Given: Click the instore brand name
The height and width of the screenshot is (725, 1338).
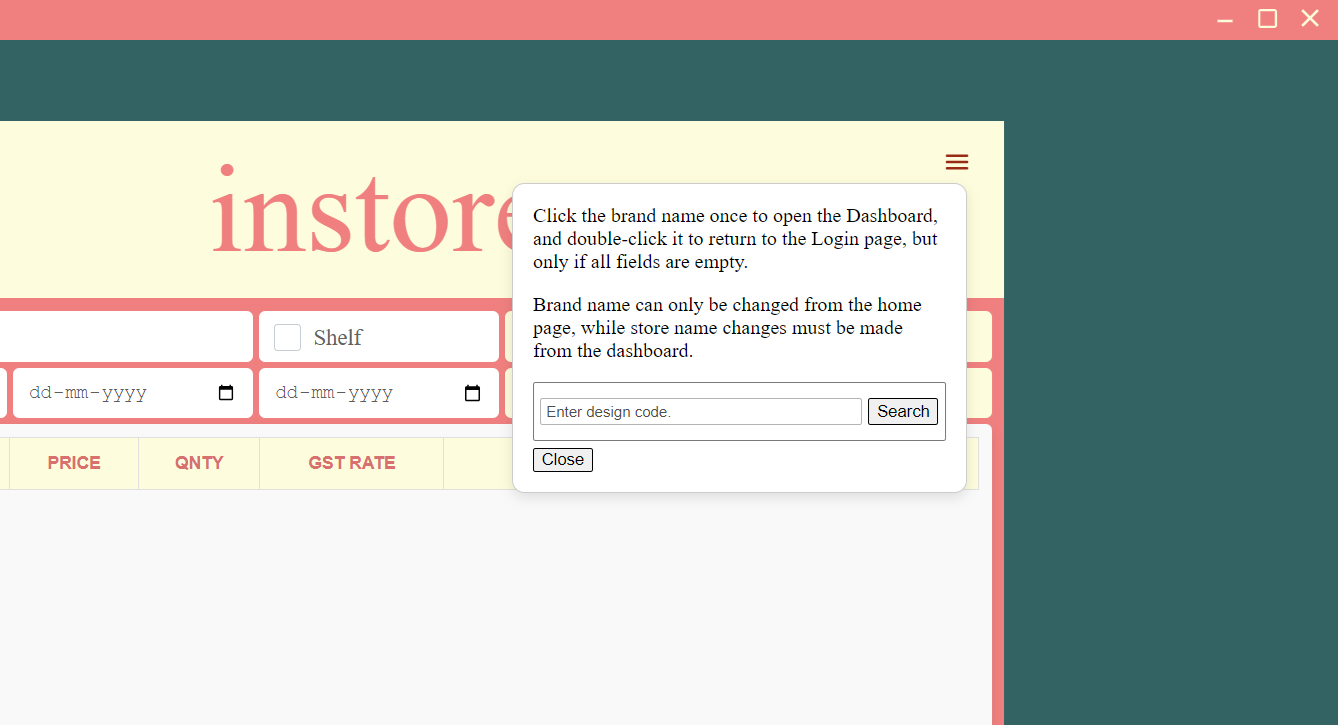Looking at the screenshot, I should [x=364, y=212].
